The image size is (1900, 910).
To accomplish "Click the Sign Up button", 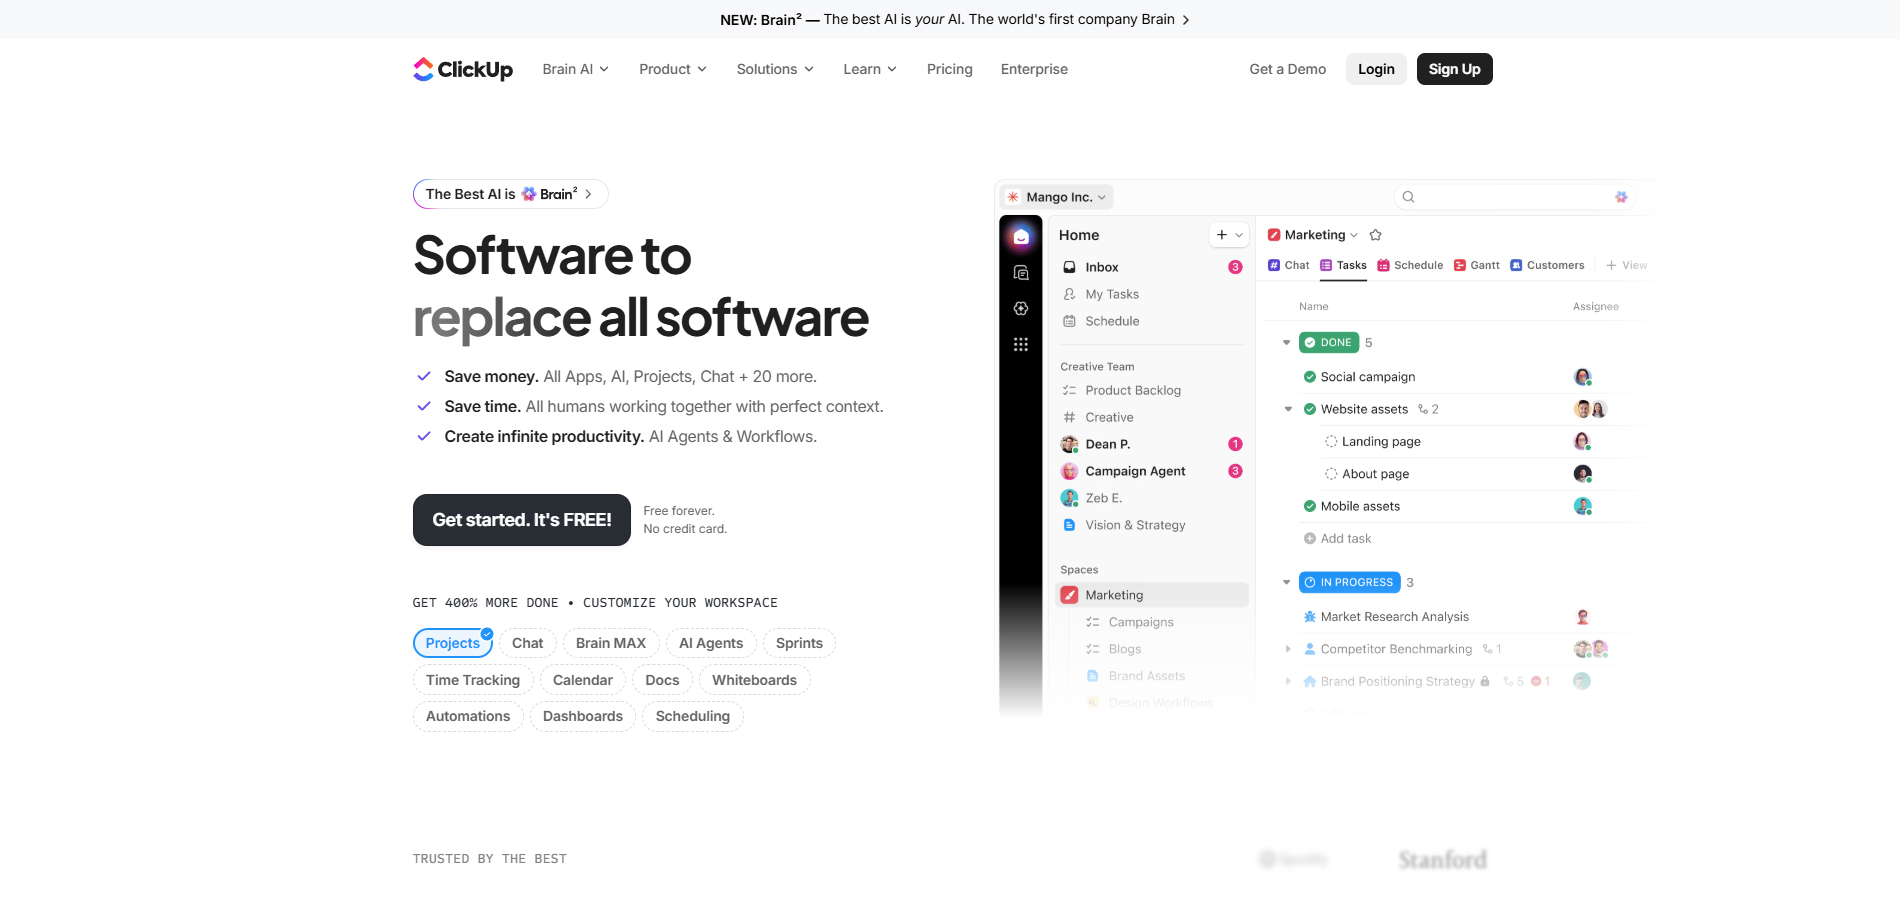I will click(1455, 69).
